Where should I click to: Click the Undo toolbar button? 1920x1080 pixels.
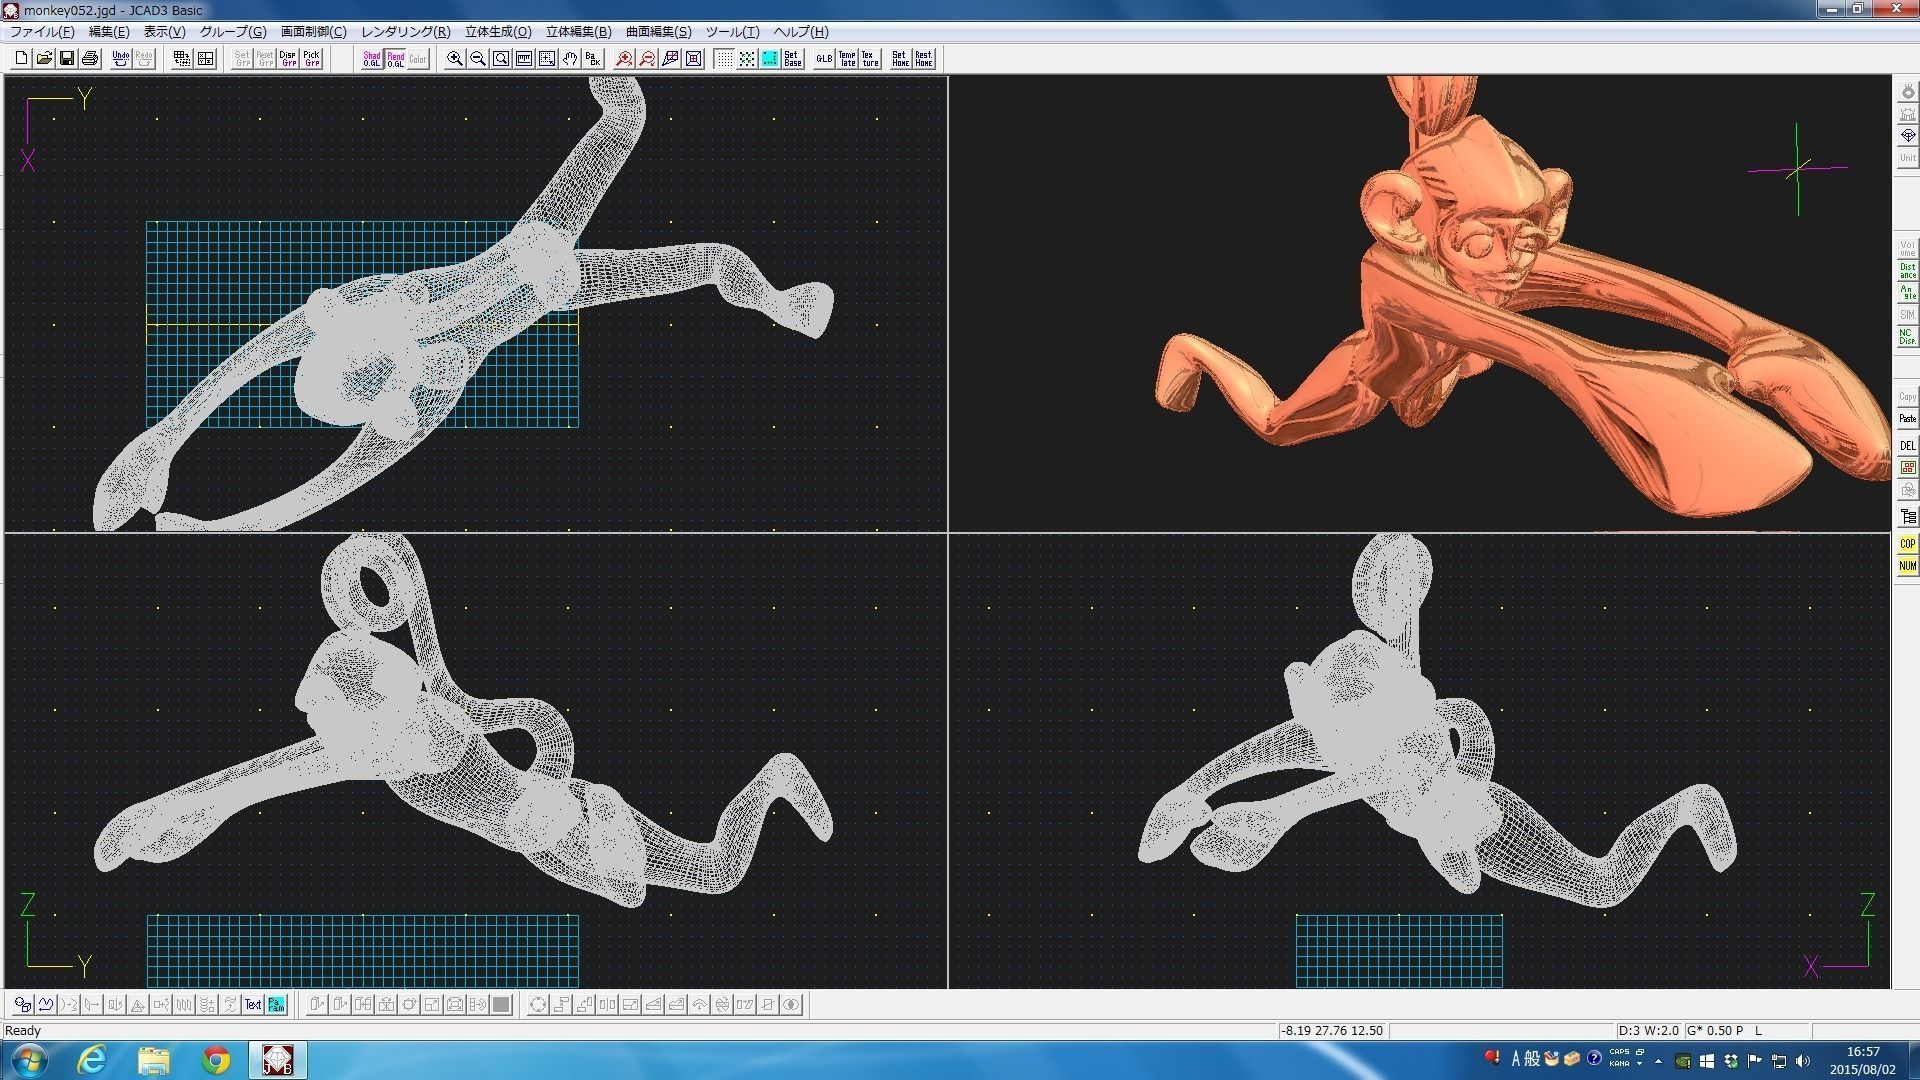pos(120,59)
